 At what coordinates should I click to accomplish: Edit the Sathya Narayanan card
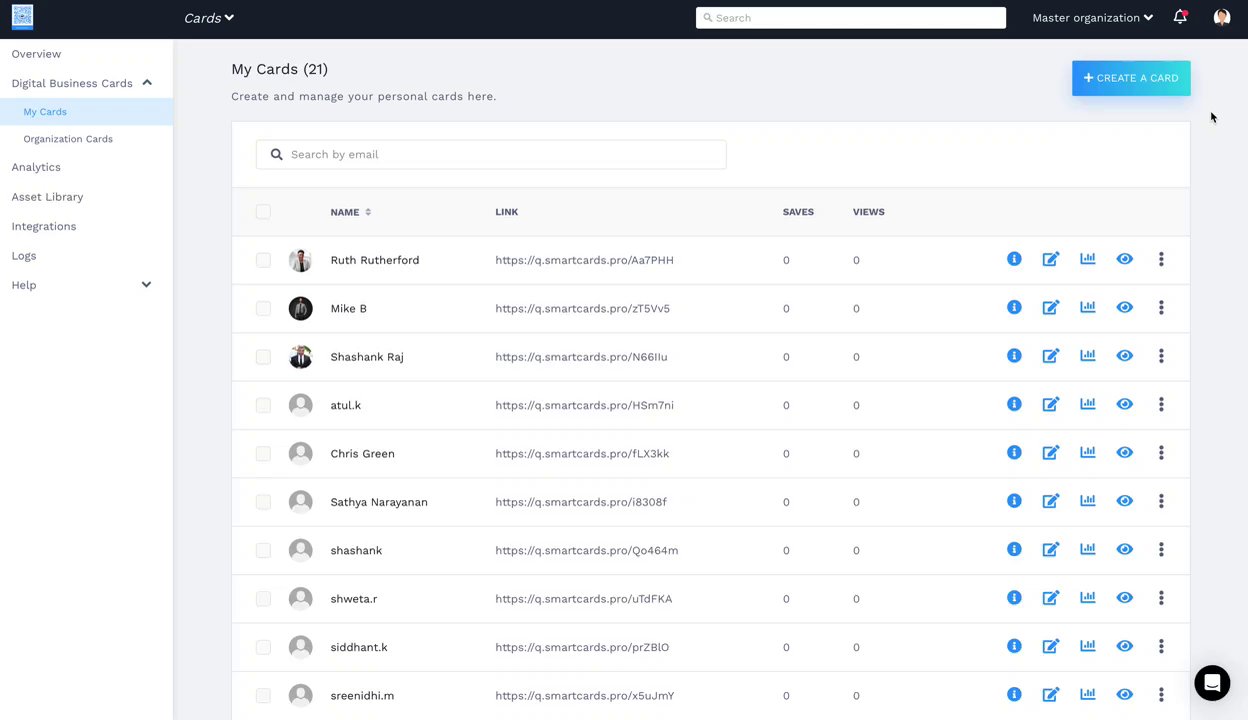[x=1051, y=502]
